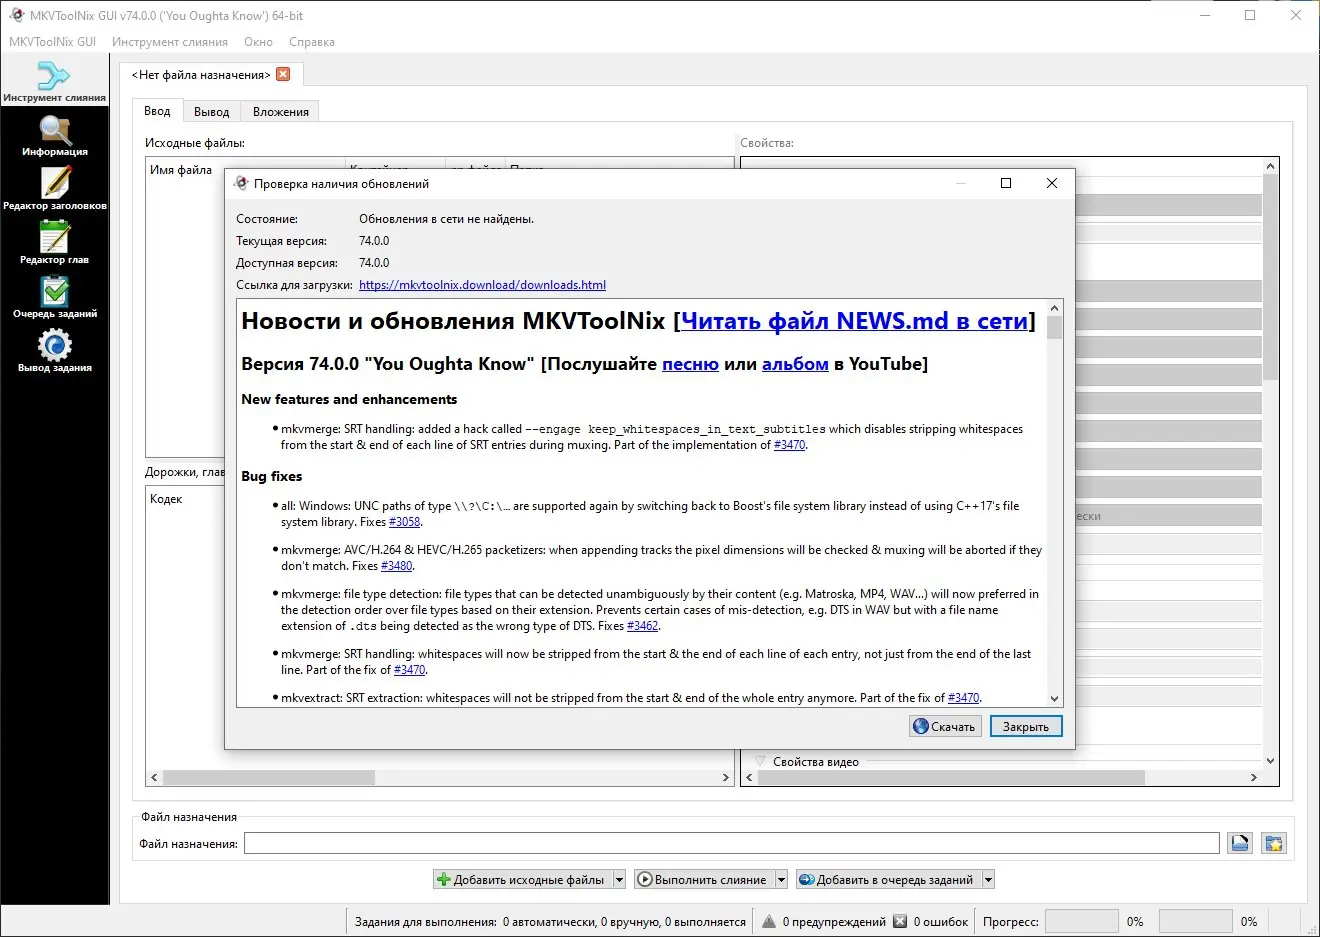Click the Добавить в очередь заданий button
Screen dimensions: 1320x937
click(x=887, y=880)
